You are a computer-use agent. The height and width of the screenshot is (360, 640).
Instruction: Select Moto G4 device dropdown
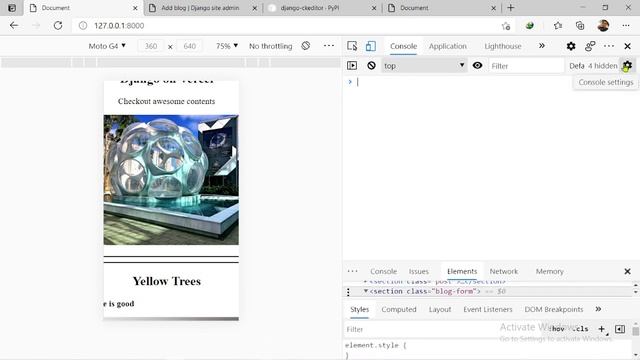(x=107, y=46)
